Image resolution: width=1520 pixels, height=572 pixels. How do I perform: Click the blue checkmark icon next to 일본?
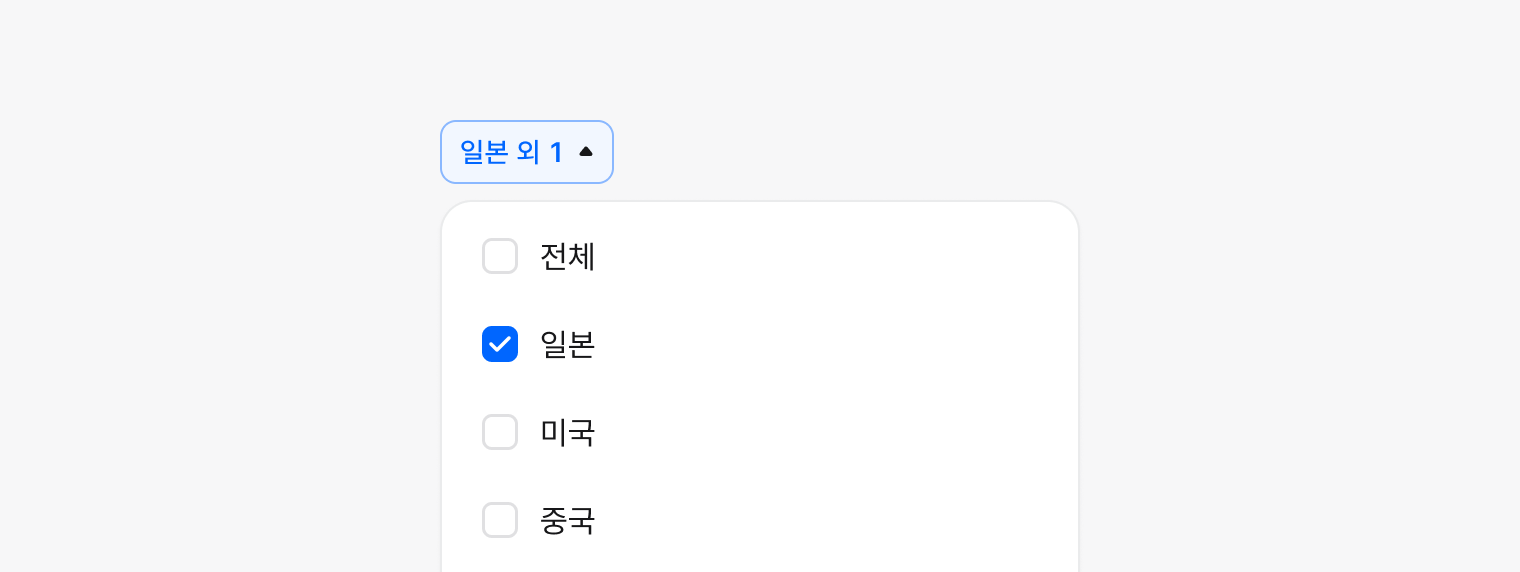(x=500, y=344)
